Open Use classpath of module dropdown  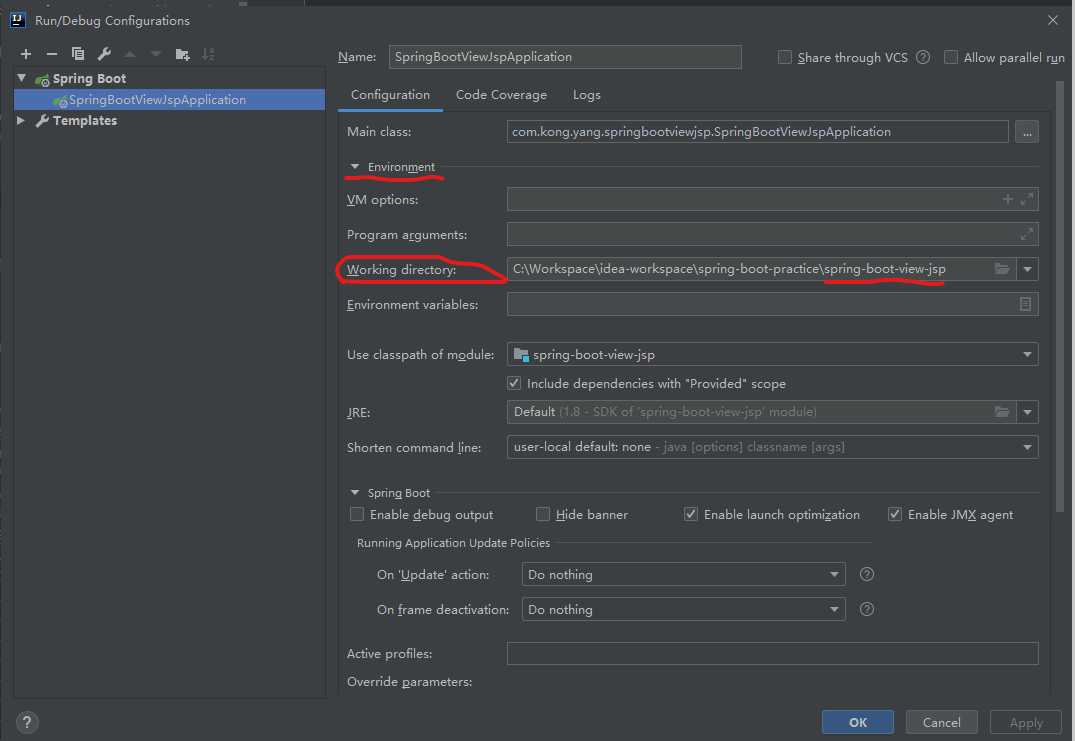coord(1027,354)
